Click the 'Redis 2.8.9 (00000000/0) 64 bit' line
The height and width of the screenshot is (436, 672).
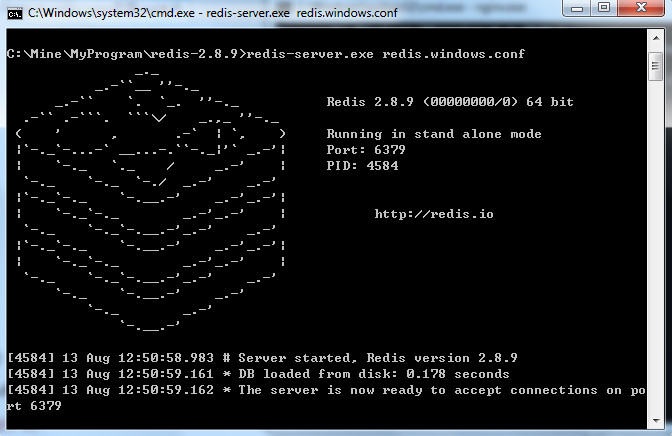450,102
